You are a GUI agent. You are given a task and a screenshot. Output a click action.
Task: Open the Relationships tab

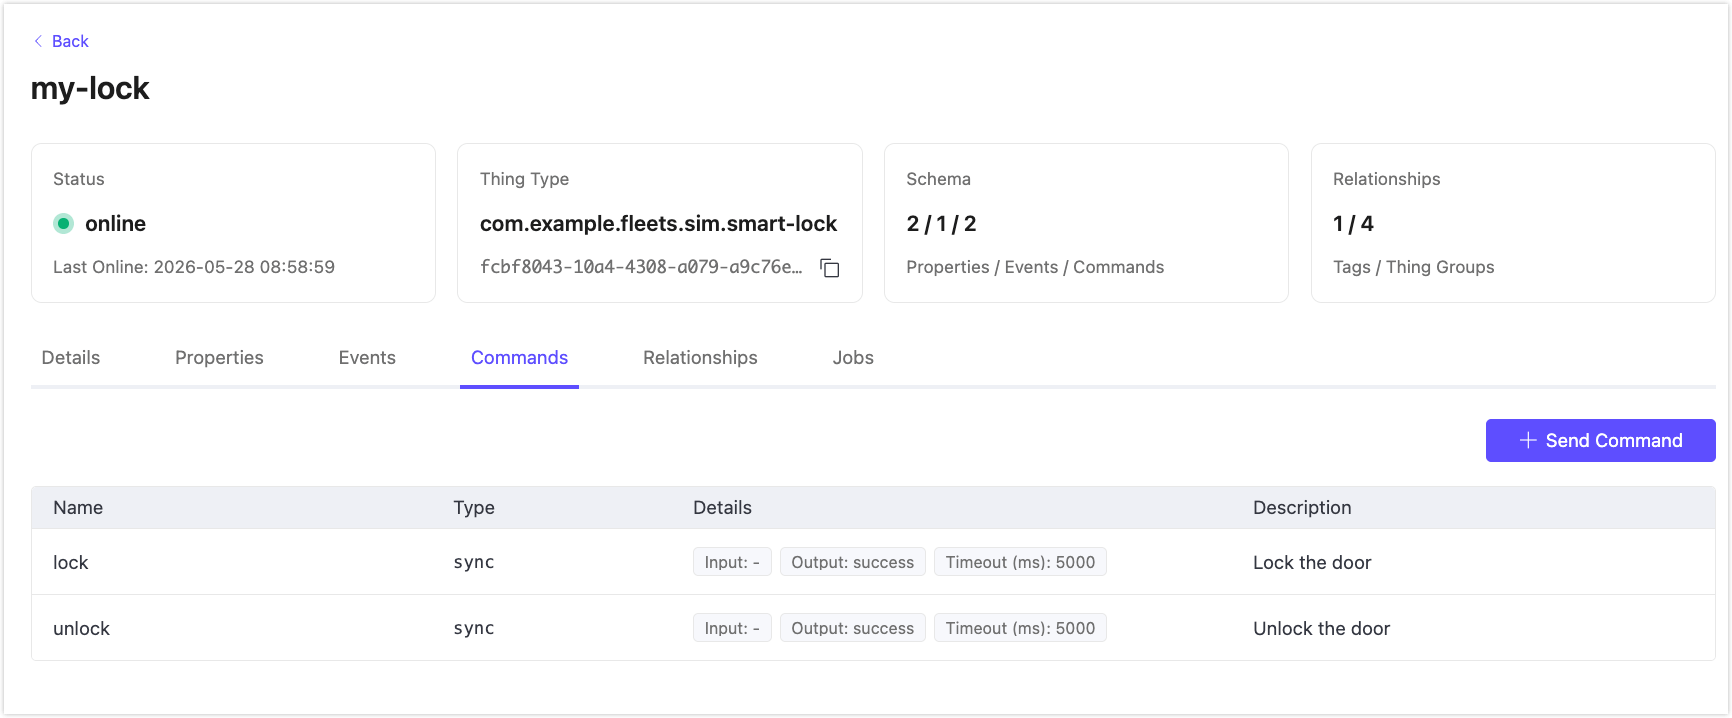click(700, 358)
